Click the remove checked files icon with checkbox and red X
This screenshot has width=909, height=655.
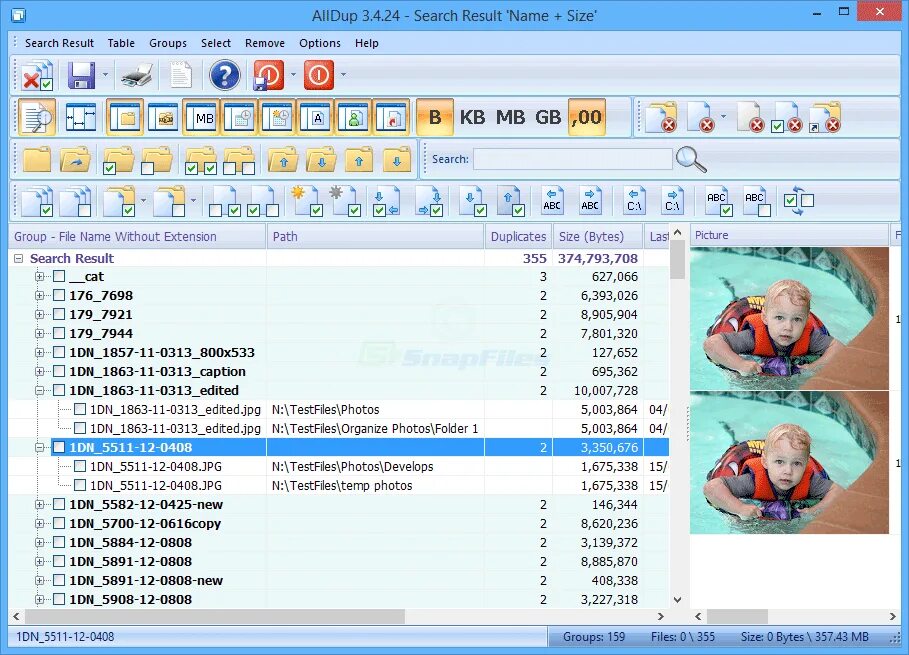[786, 118]
